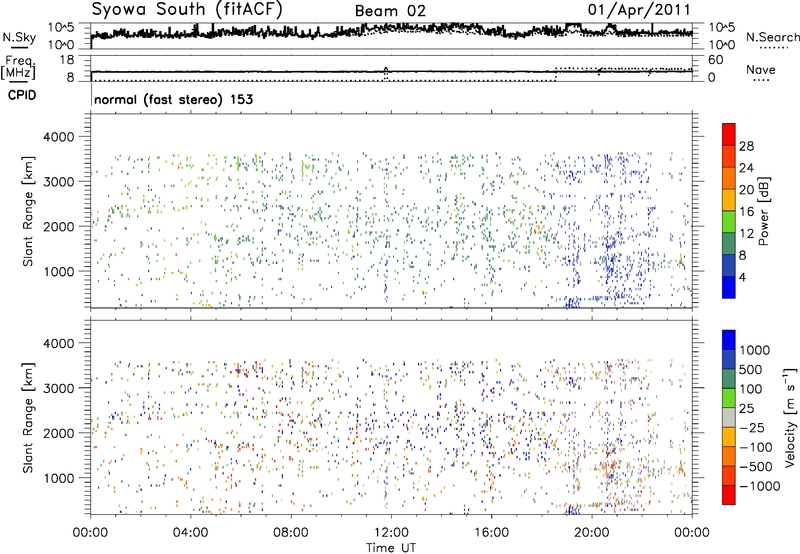Click the "-1000" velocity colorbar label

[760, 486]
